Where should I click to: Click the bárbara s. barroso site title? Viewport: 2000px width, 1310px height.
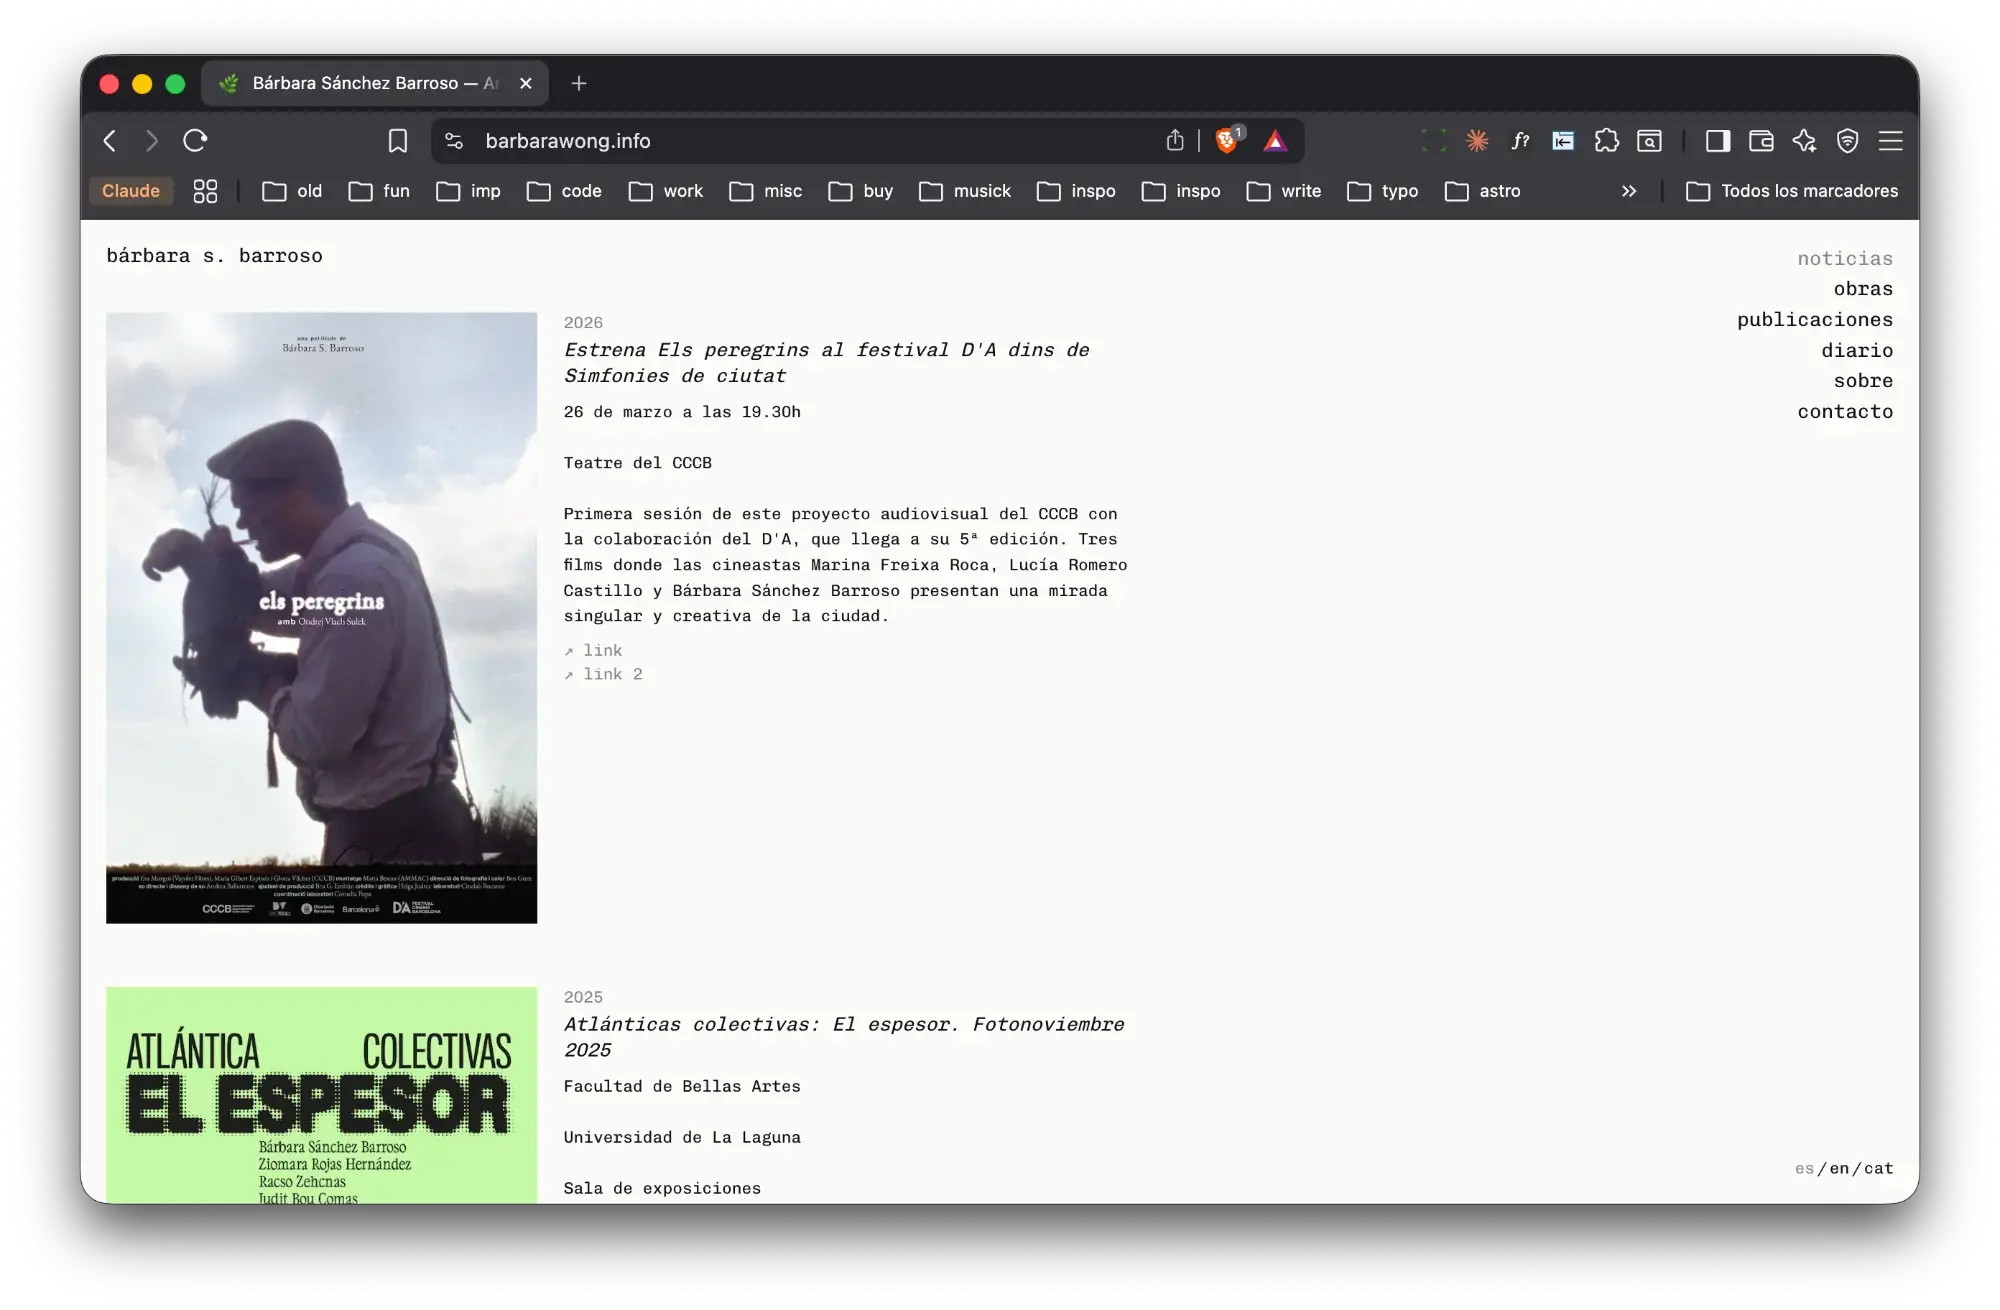pyautogui.click(x=214, y=256)
